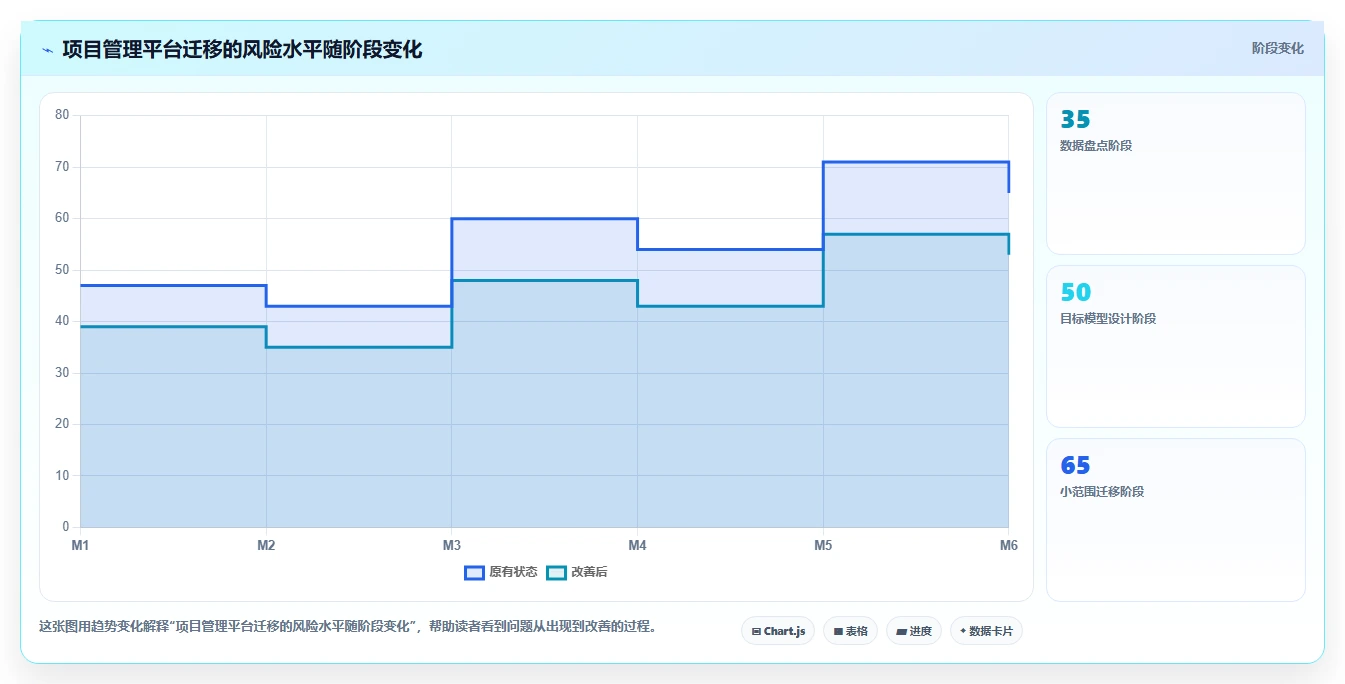
Task: Click the 改善后 legend text
Action: [x=589, y=572]
